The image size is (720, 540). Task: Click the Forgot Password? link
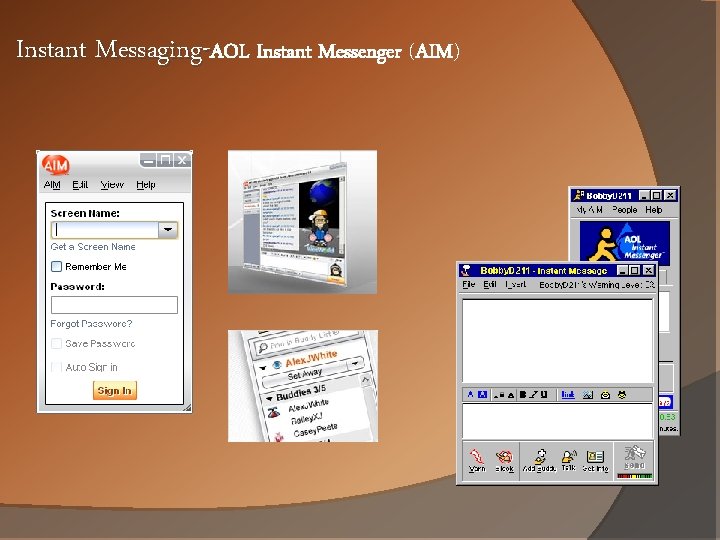(91, 324)
